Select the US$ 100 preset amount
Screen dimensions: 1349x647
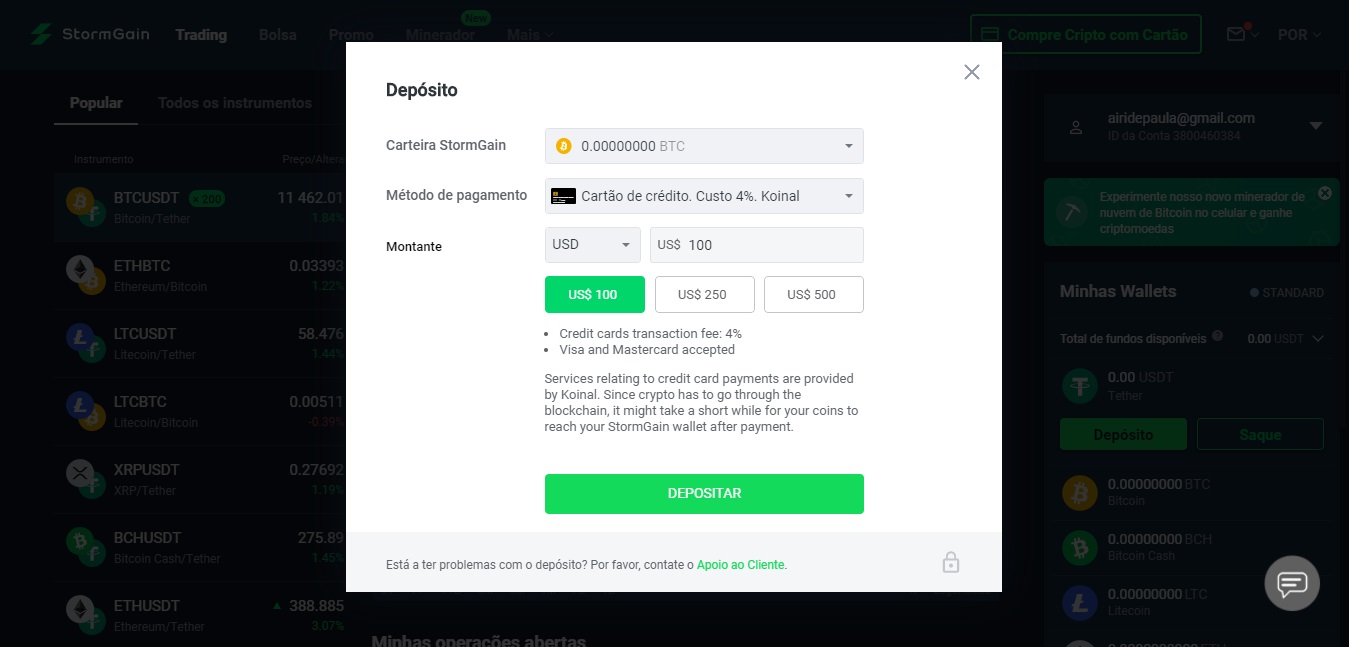point(594,295)
